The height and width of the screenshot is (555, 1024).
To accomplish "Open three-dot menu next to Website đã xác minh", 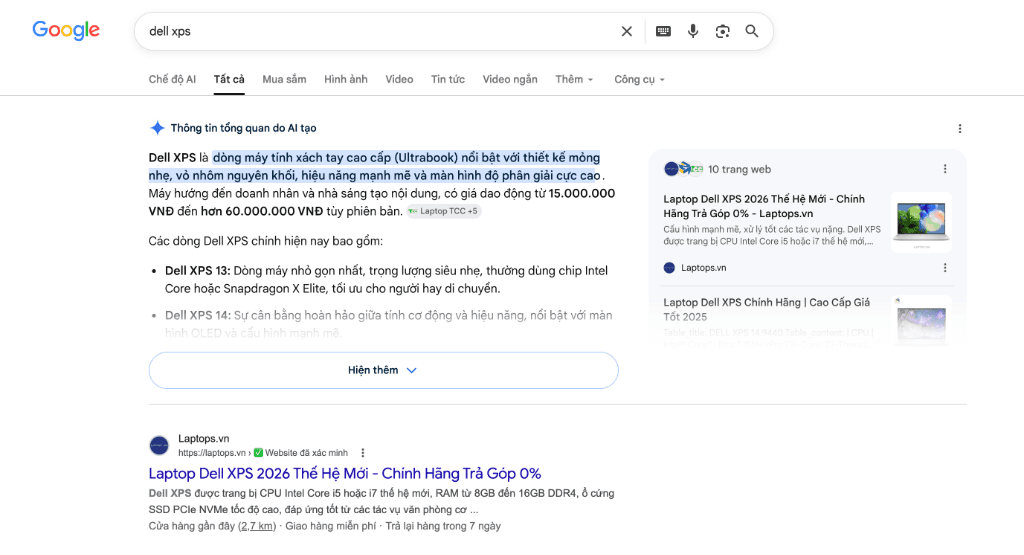I will click(362, 453).
